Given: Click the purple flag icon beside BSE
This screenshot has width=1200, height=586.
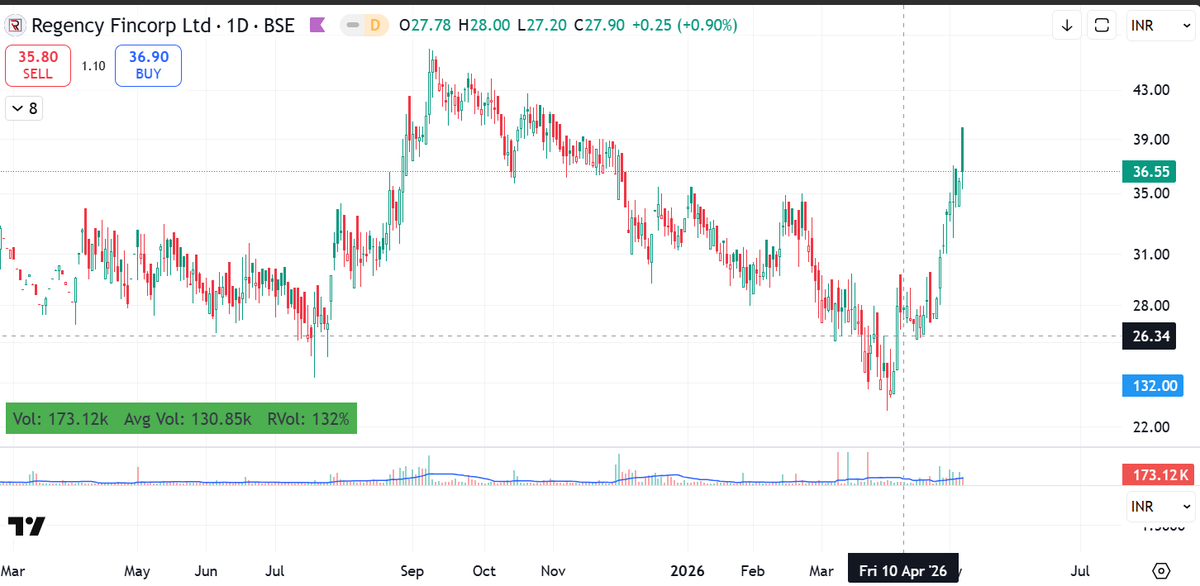Looking at the screenshot, I should 316,25.
